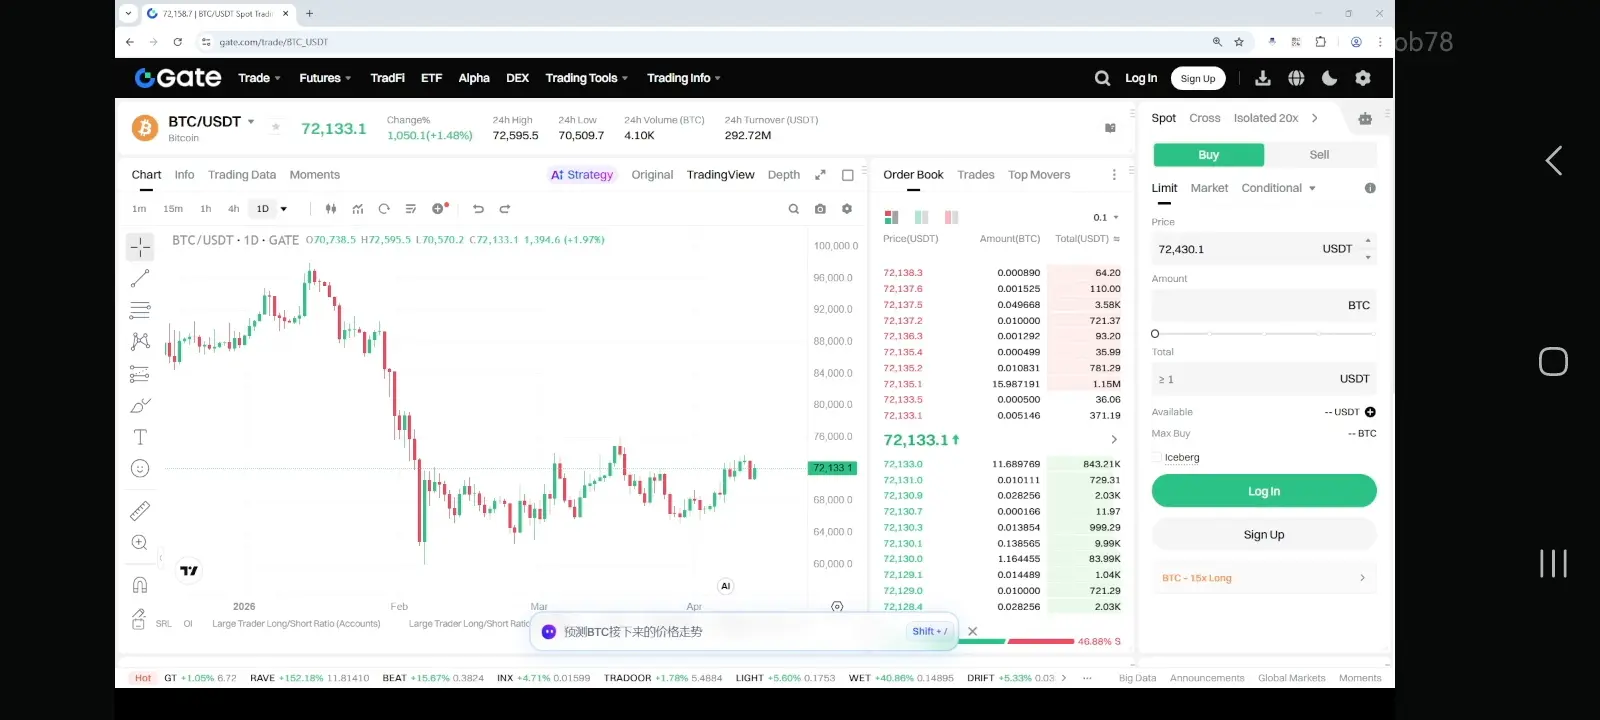
Task: Open the tutorial guide book icon
Action: coord(1110,128)
